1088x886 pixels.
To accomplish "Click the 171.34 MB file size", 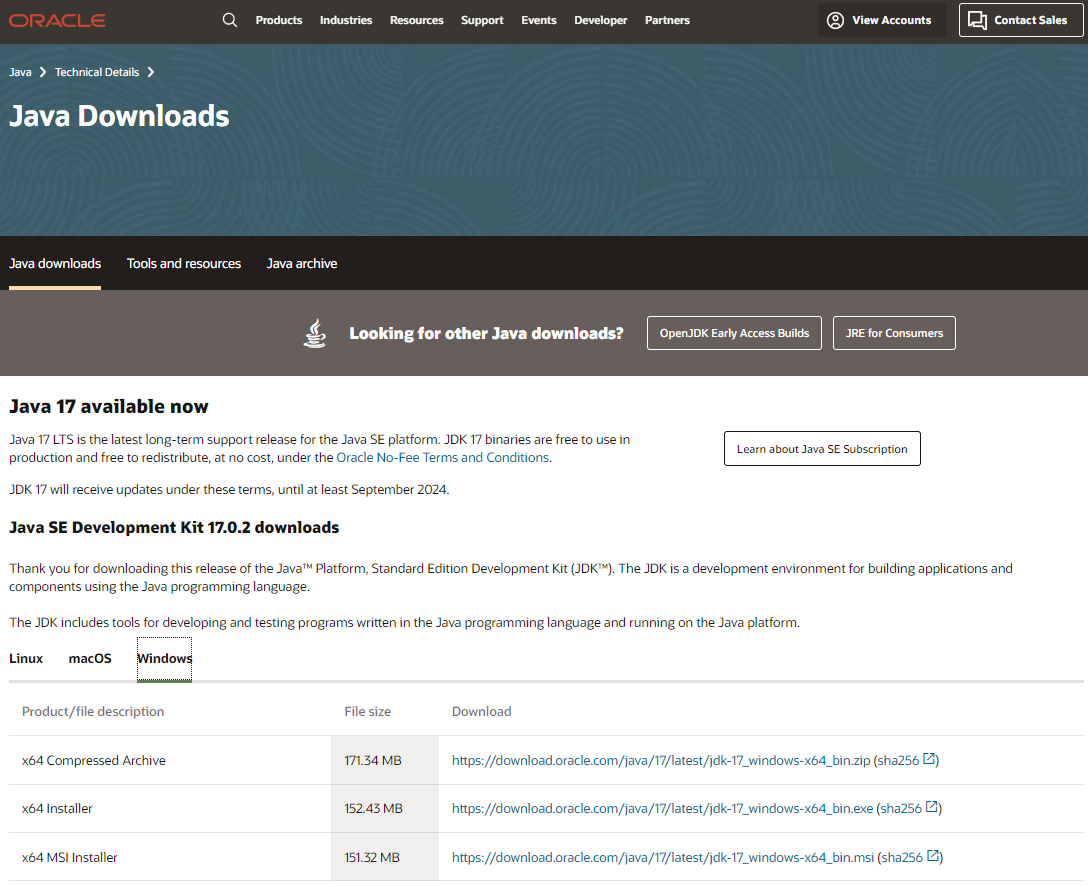I will pos(373,760).
